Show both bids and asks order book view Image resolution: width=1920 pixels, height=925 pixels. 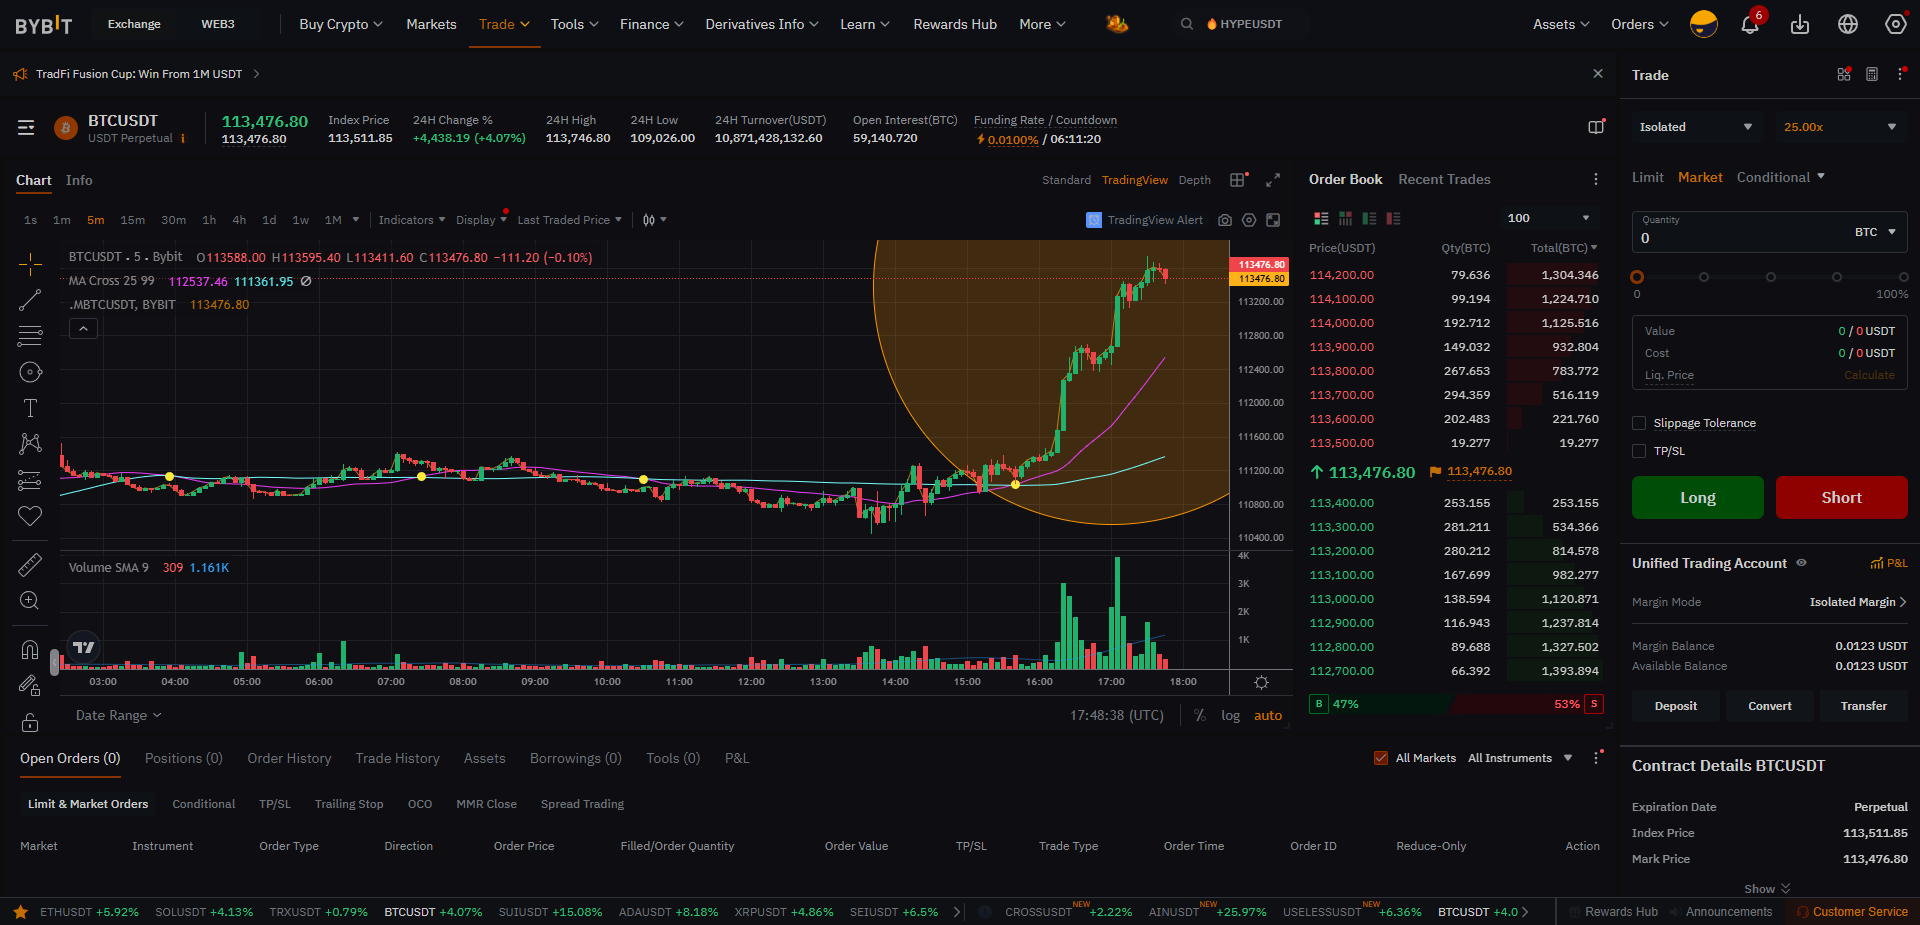pyautogui.click(x=1321, y=218)
